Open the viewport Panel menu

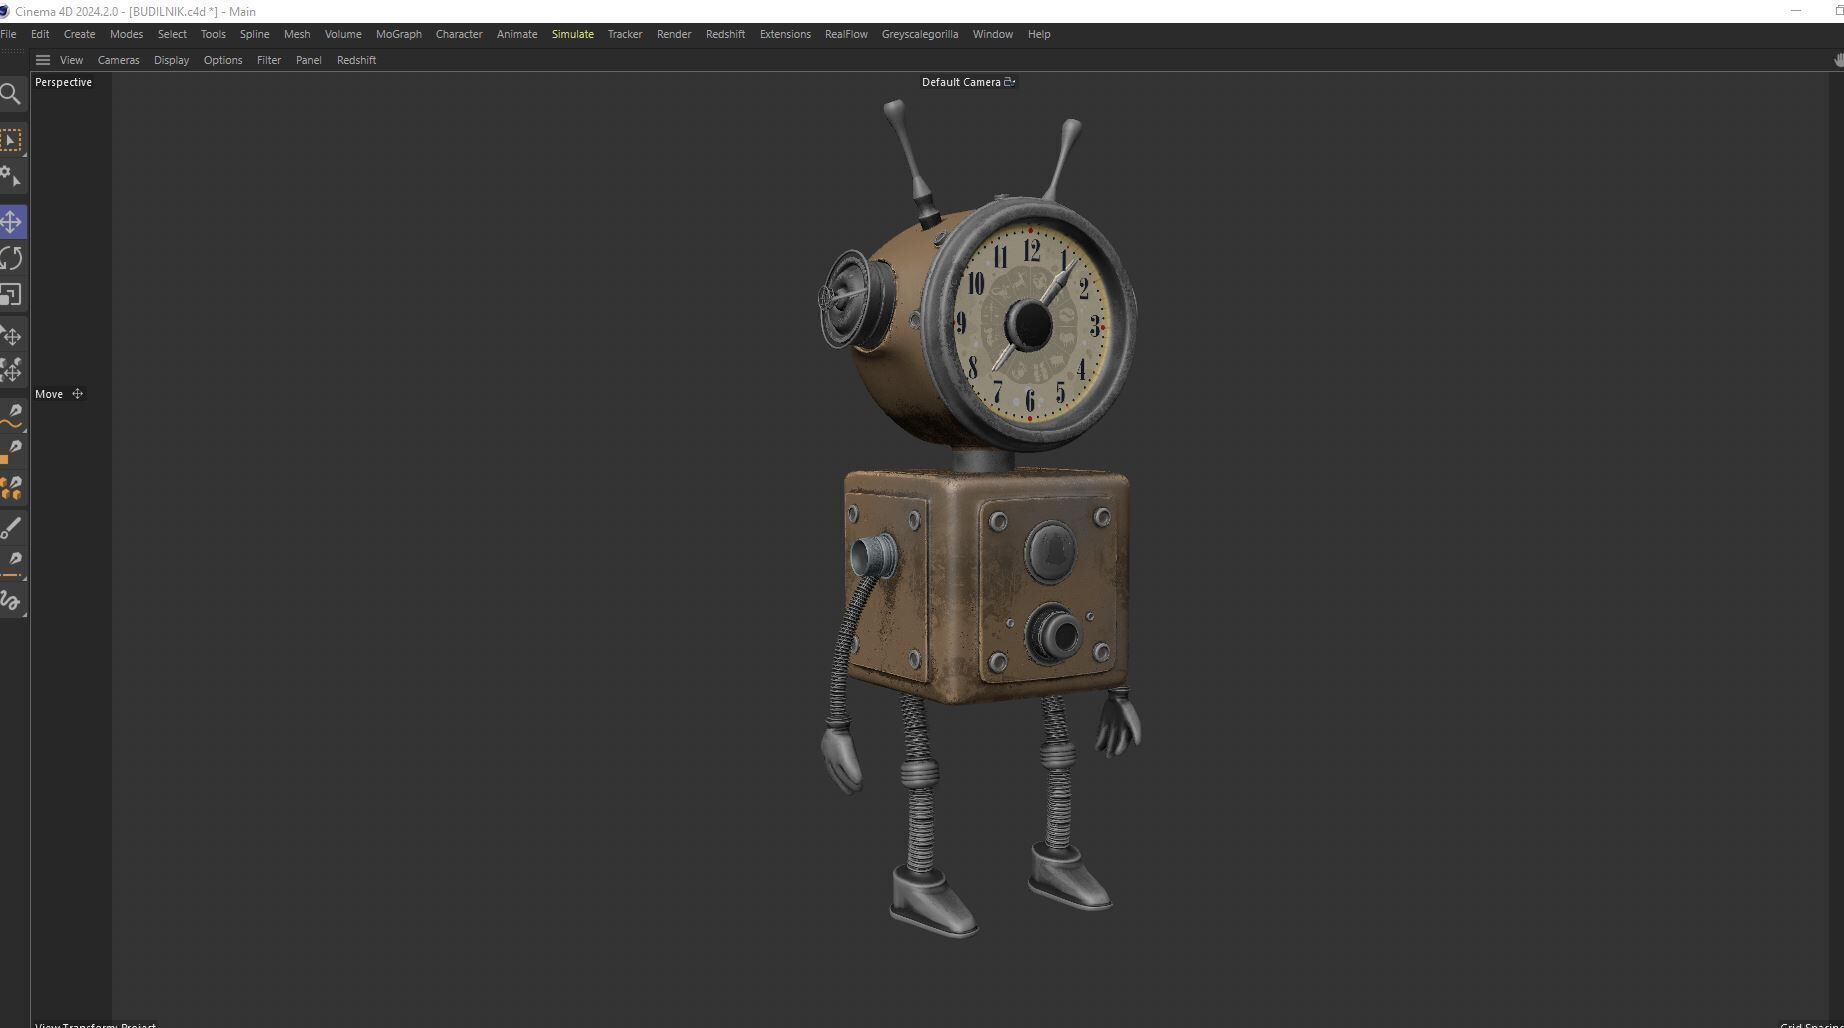(x=309, y=60)
